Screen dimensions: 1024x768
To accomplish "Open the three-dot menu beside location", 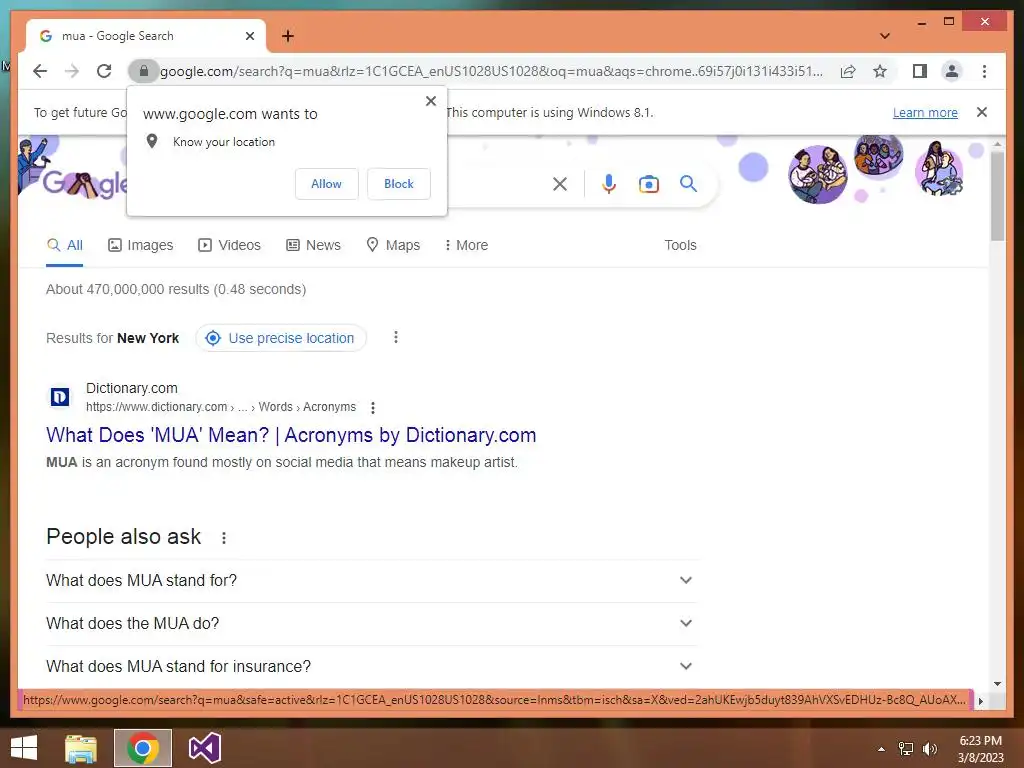I will 396,338.
